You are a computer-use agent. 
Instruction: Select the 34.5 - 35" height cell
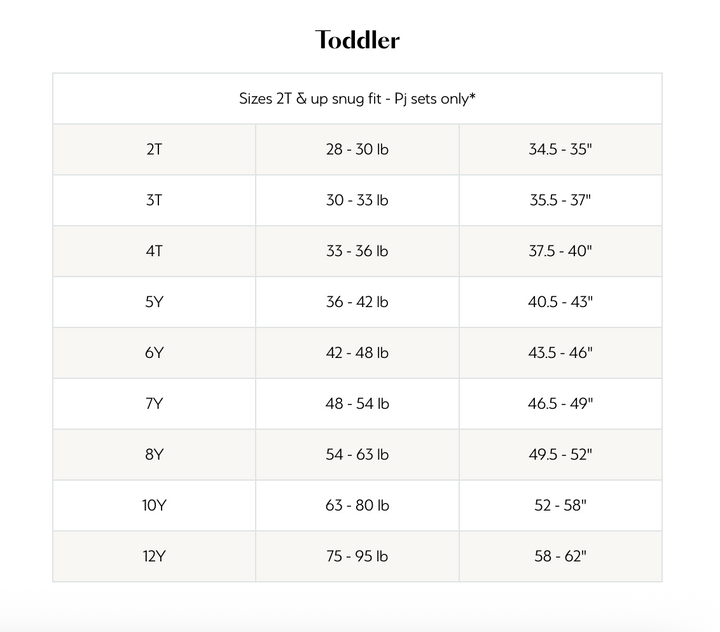[560, 149]
